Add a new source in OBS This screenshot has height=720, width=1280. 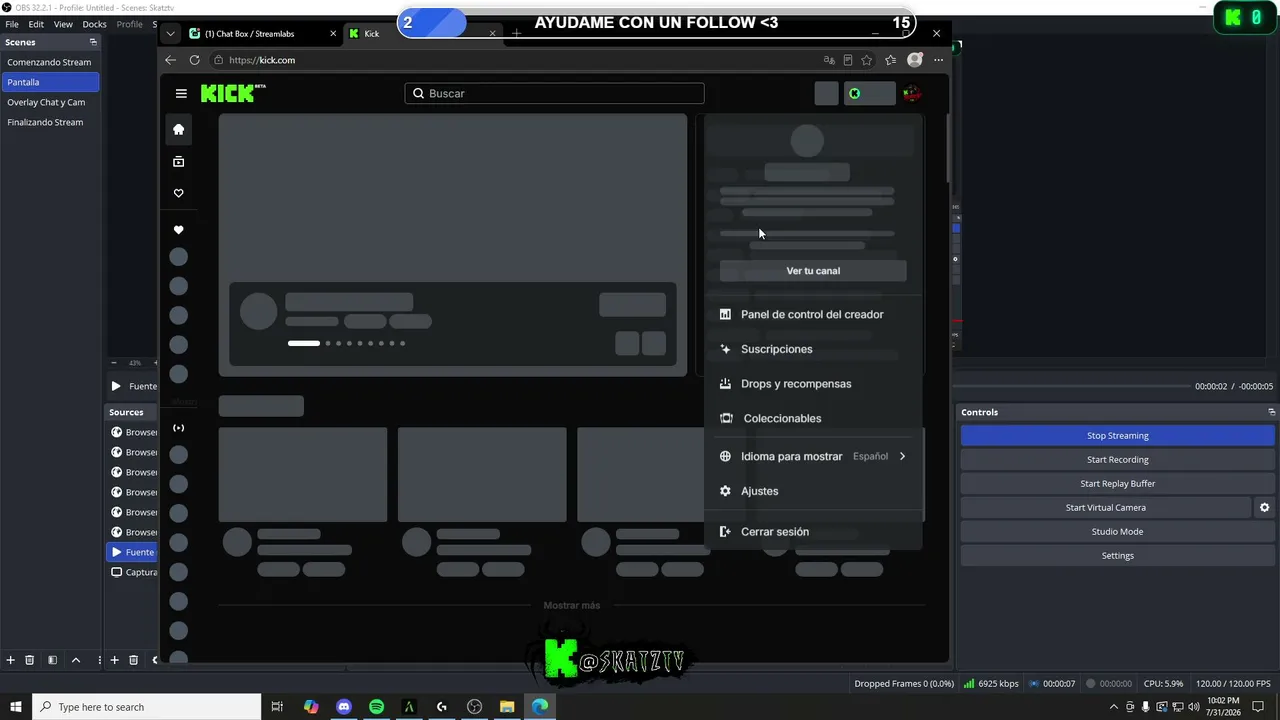(x=115, y=660)
